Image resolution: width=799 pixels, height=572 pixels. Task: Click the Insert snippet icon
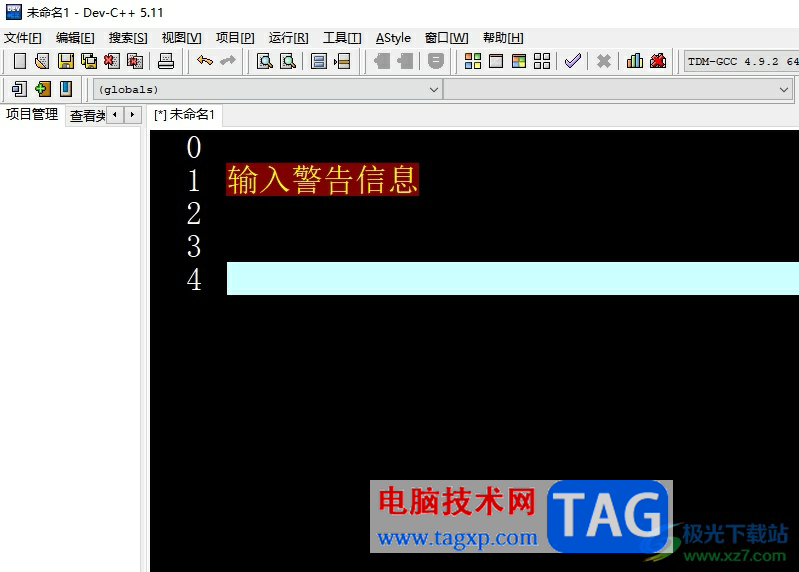click(x=19, y=89)
